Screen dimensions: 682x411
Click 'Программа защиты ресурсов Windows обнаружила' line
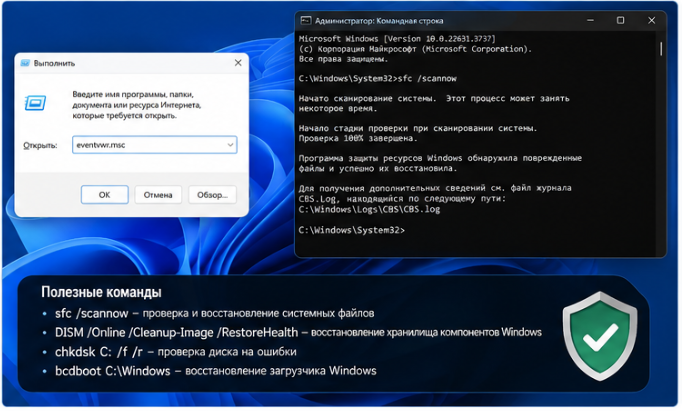(440, 158)
